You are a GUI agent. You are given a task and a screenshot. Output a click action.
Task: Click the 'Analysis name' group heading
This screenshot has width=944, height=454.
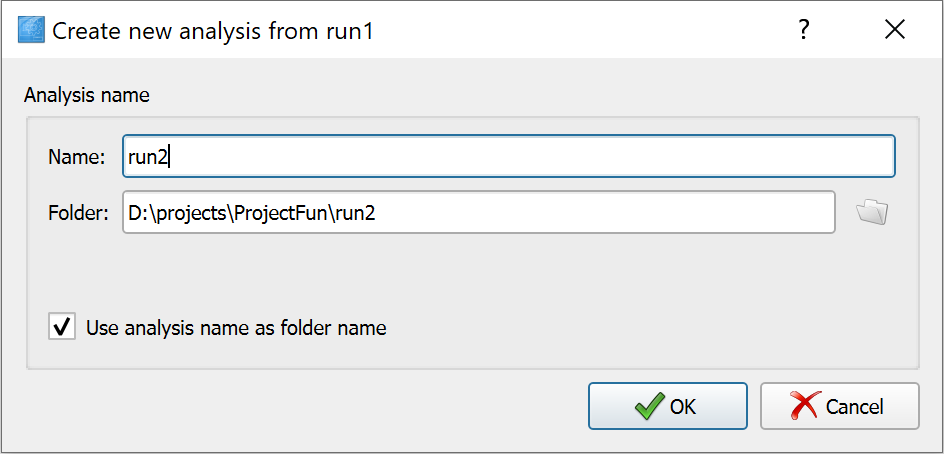click(87, 95)
